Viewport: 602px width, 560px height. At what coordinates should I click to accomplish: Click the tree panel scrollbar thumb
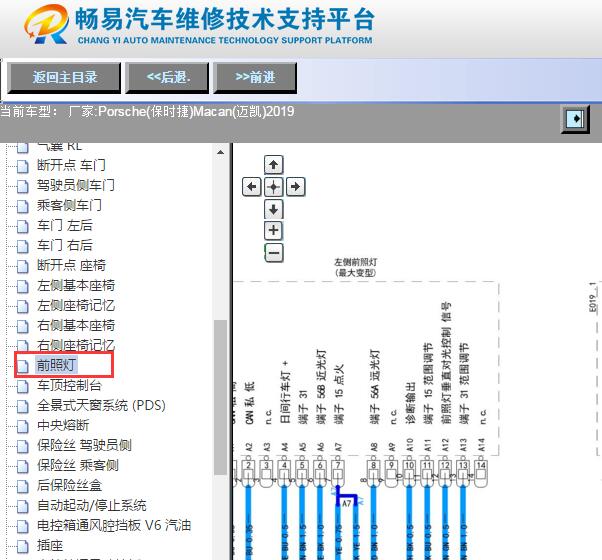click(220, 397)
